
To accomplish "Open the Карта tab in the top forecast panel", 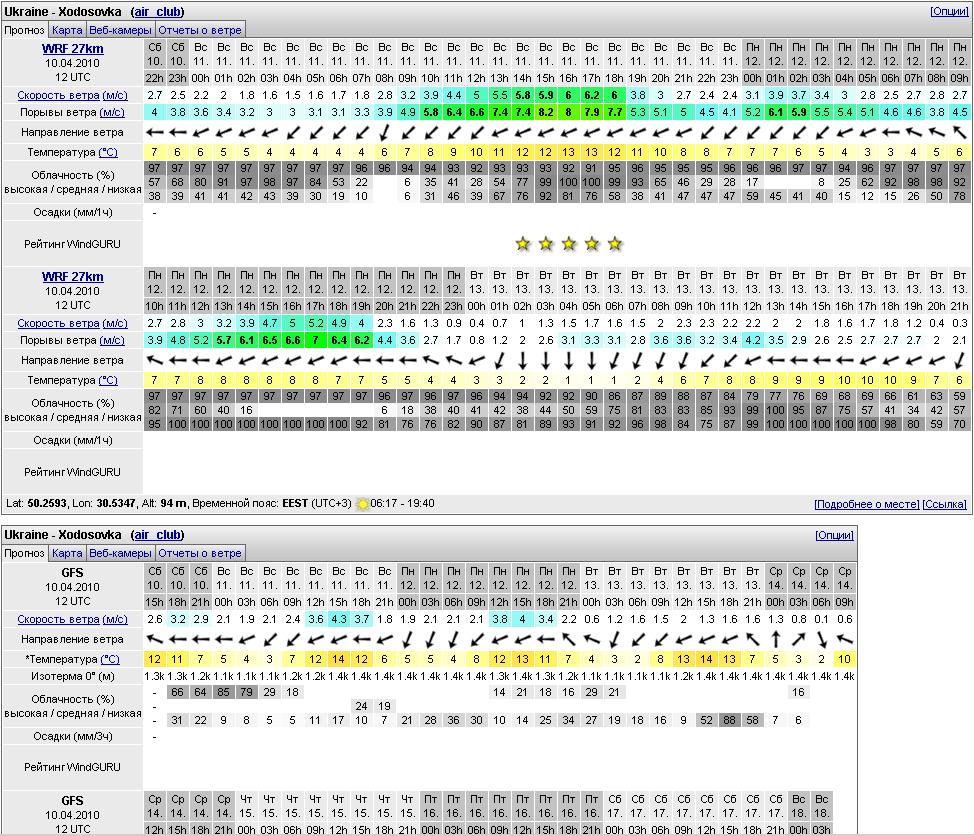I will (x=67, y=30).
